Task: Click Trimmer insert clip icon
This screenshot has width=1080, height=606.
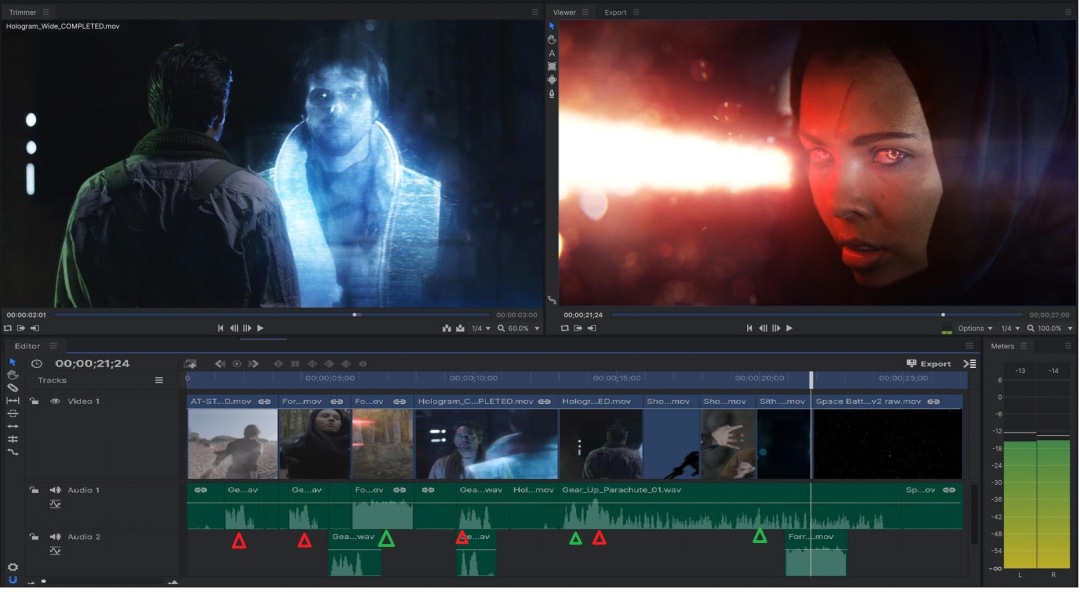Action: click(x=446, y=328)
